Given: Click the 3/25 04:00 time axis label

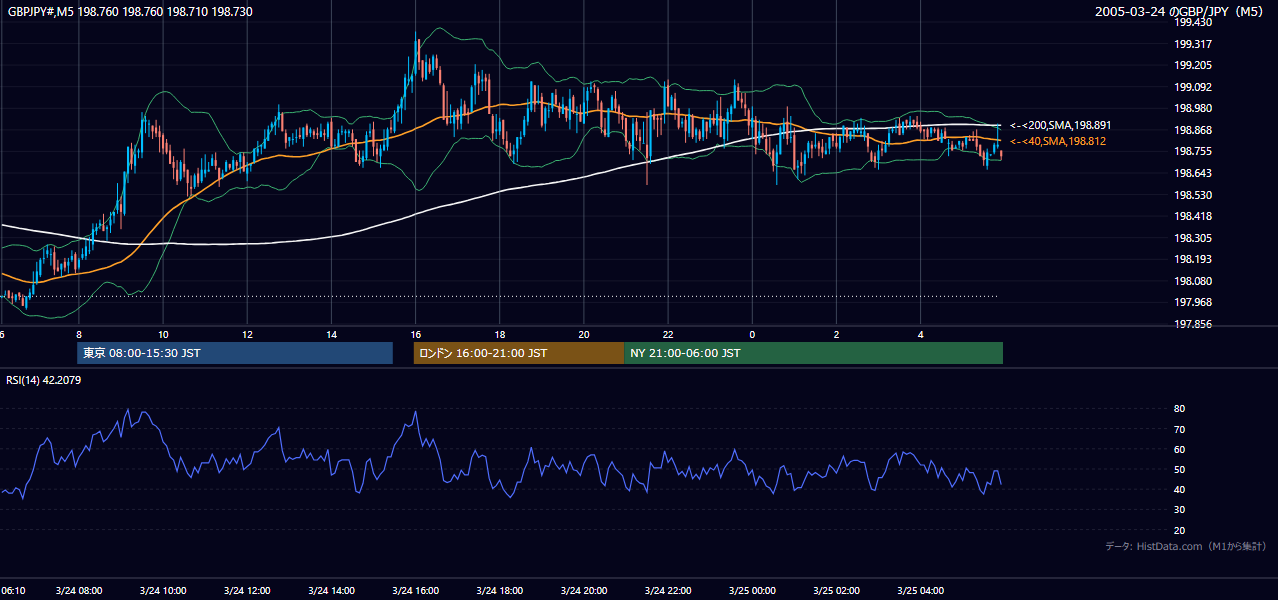Looking at the screenshot, I should point(920,591).
